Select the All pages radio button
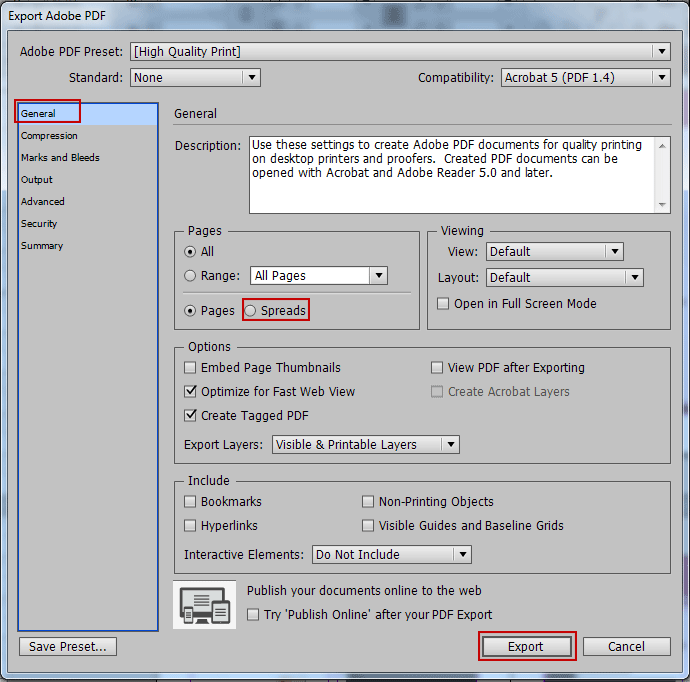 pyautogui.click(x=190, y=252)
